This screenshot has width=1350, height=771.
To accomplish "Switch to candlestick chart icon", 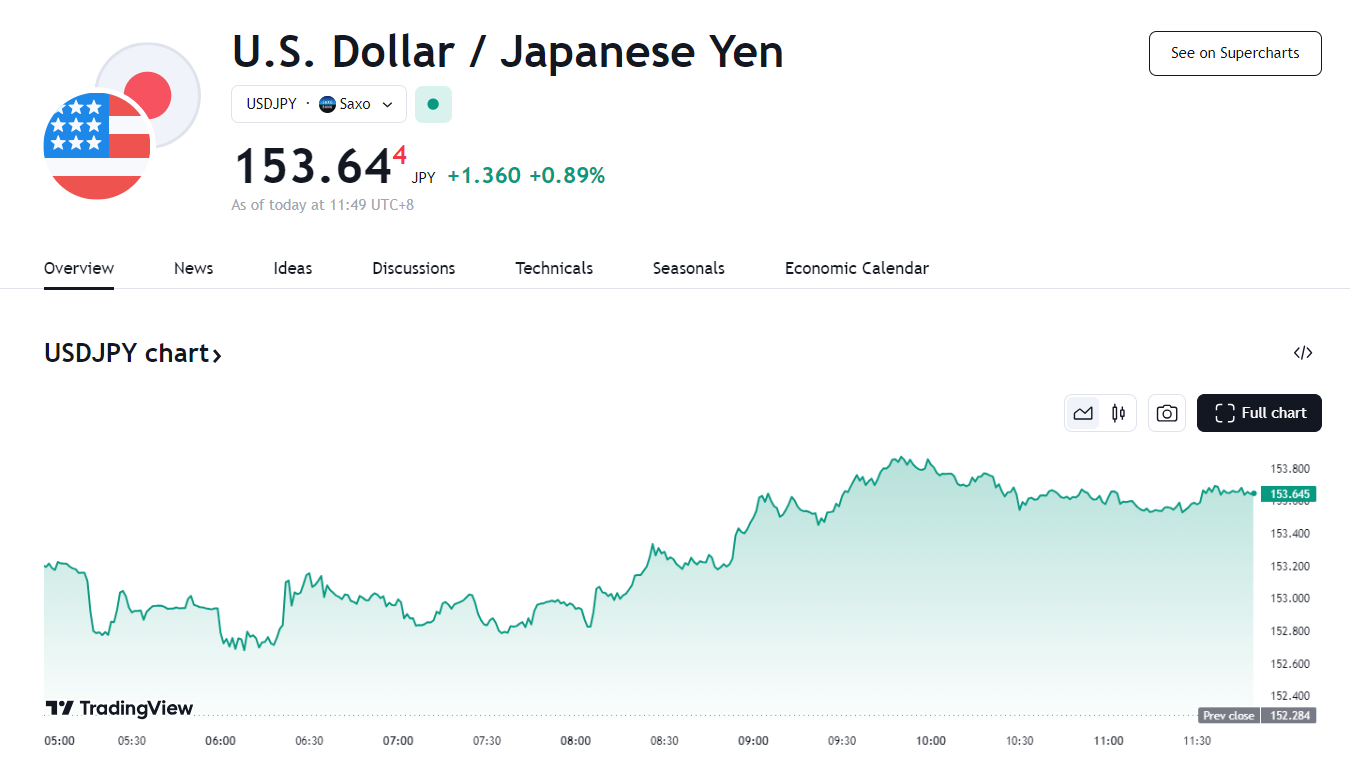I will [x=1118, y=413].
